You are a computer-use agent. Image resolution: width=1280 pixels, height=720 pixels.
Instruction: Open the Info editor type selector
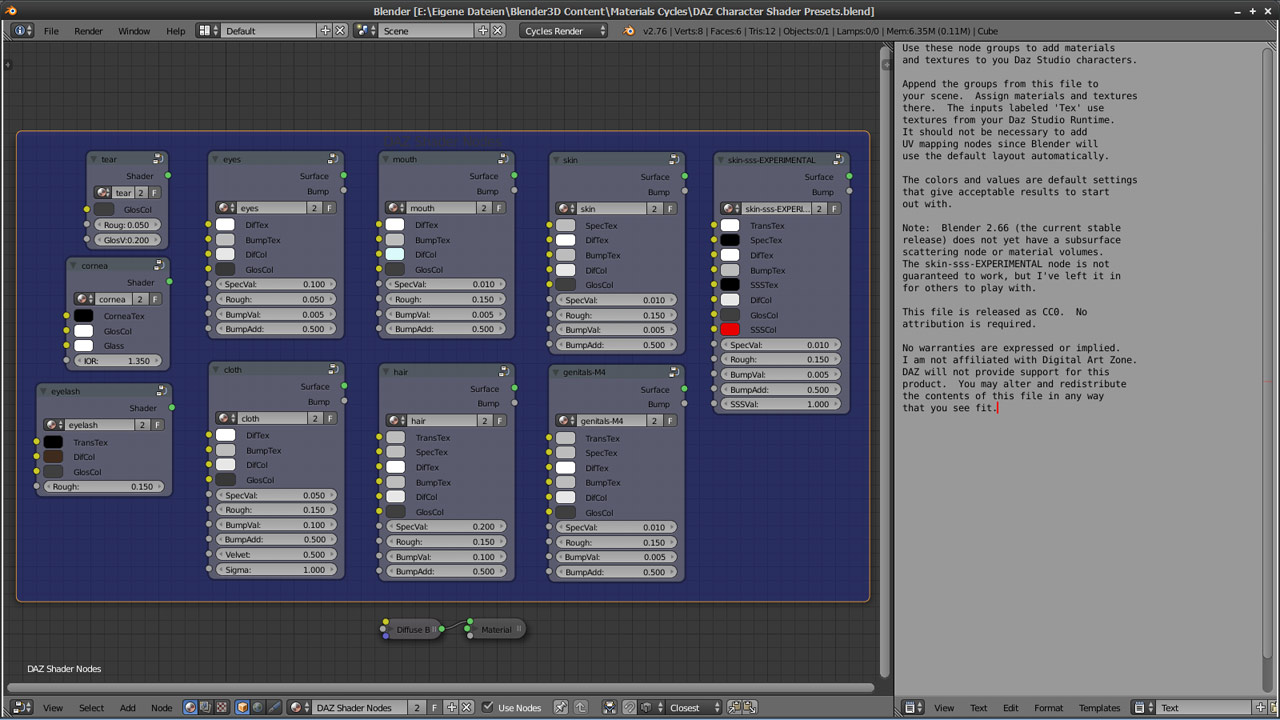(22, 31)
